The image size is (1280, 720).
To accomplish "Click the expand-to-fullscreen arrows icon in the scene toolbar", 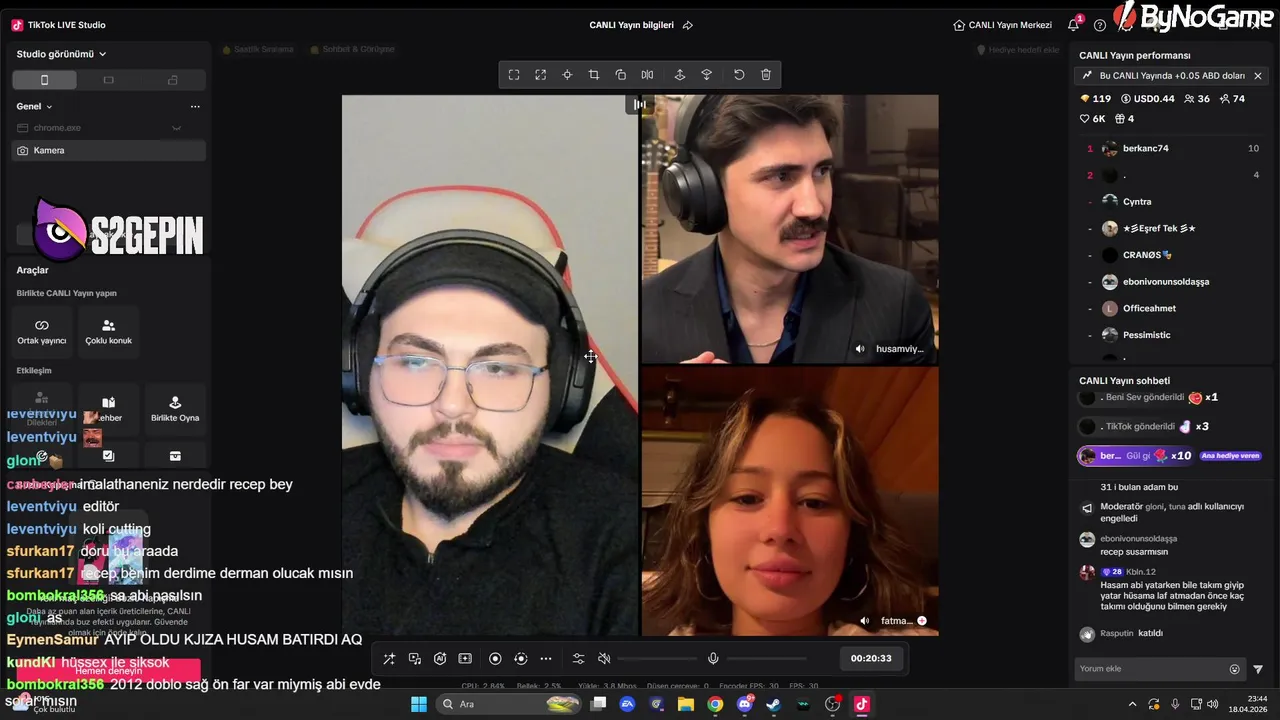I will [x=541, y=75].
